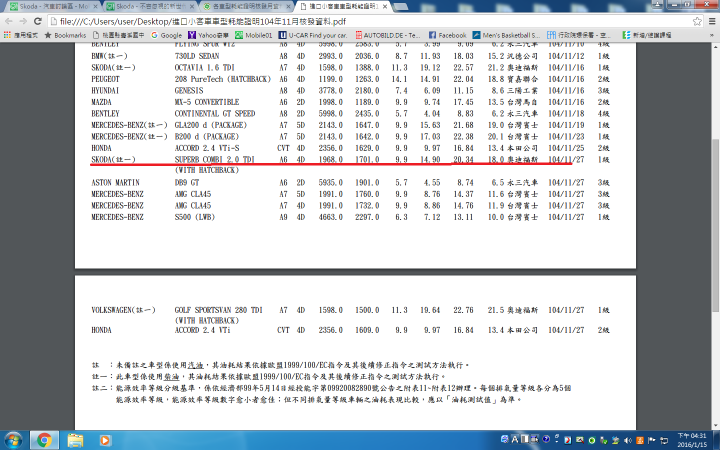Switch to the second Skoda tab
The height and width of the screenshot is (450, 720).
[x=151, y=6]
